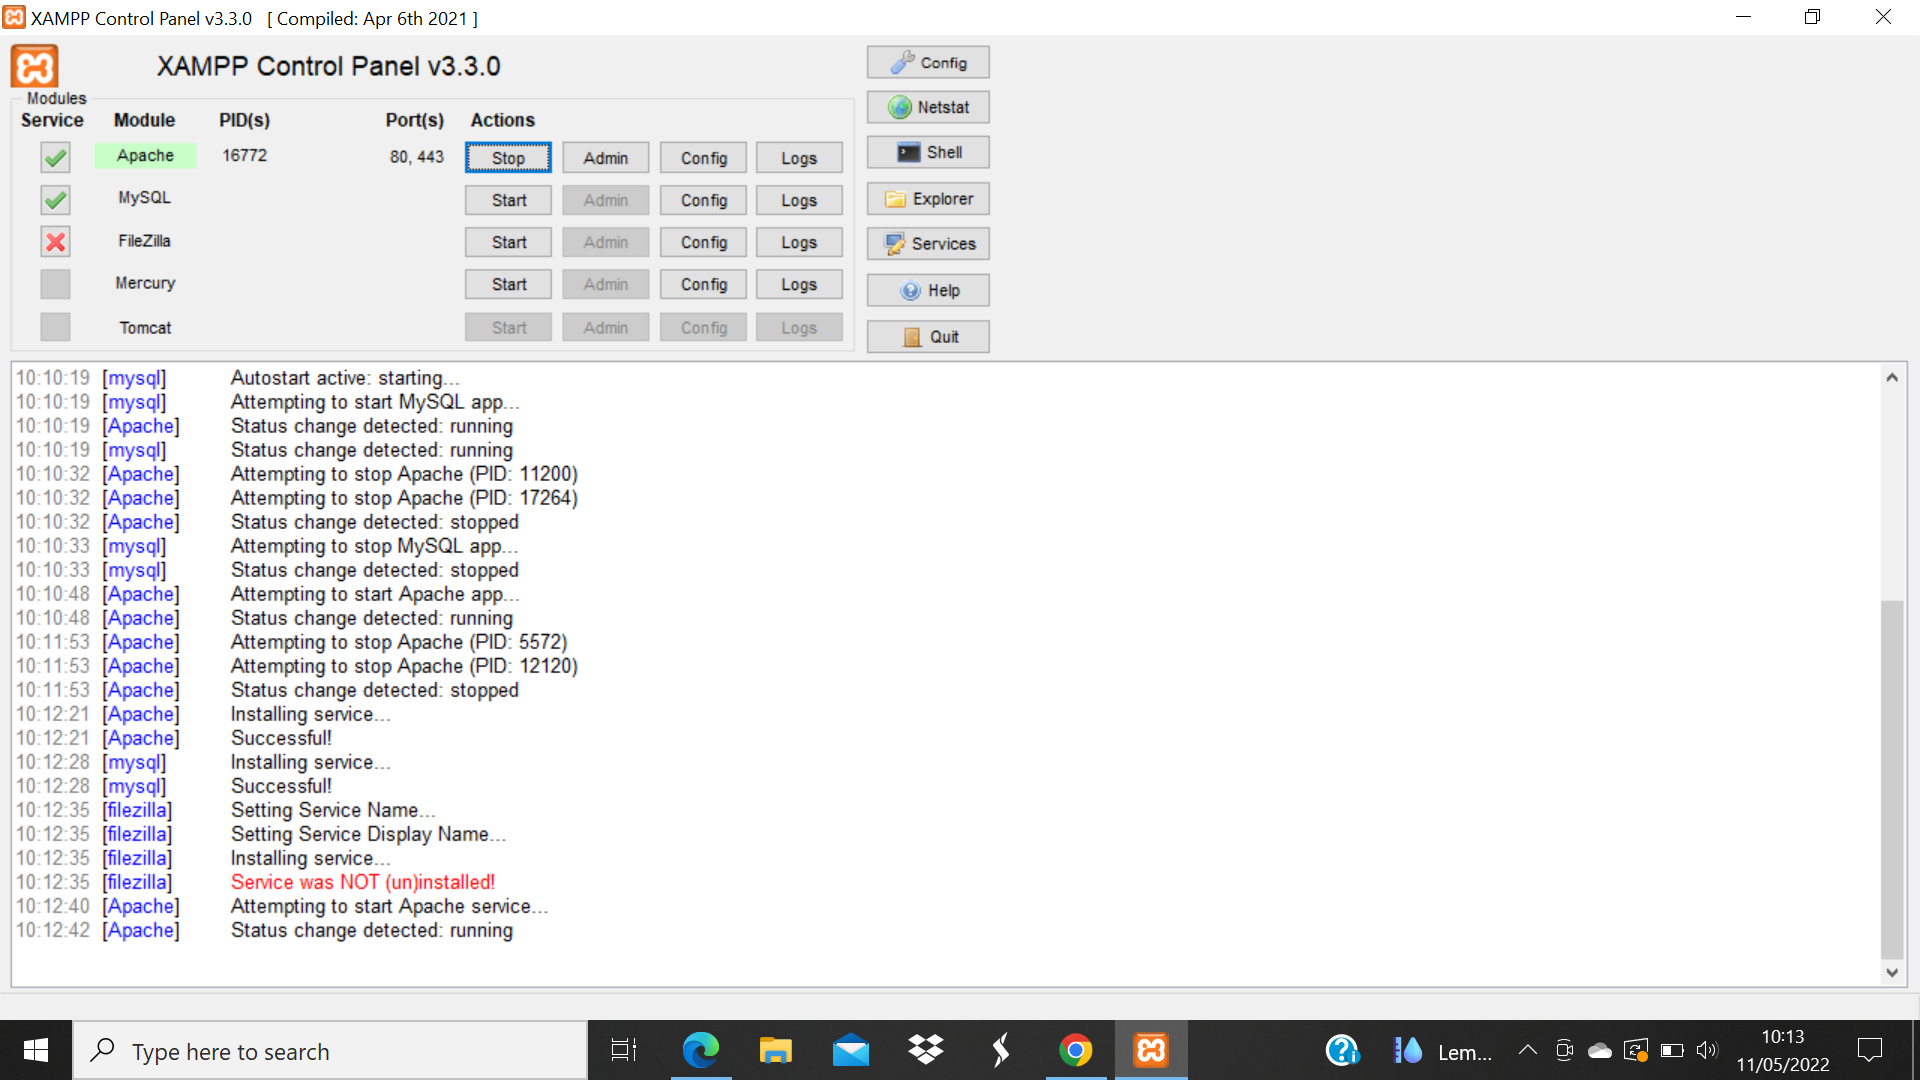Uncheck the Apache service checkbox
Viewport: 1920px width, 1080px height.
click(x=55, y=157)
